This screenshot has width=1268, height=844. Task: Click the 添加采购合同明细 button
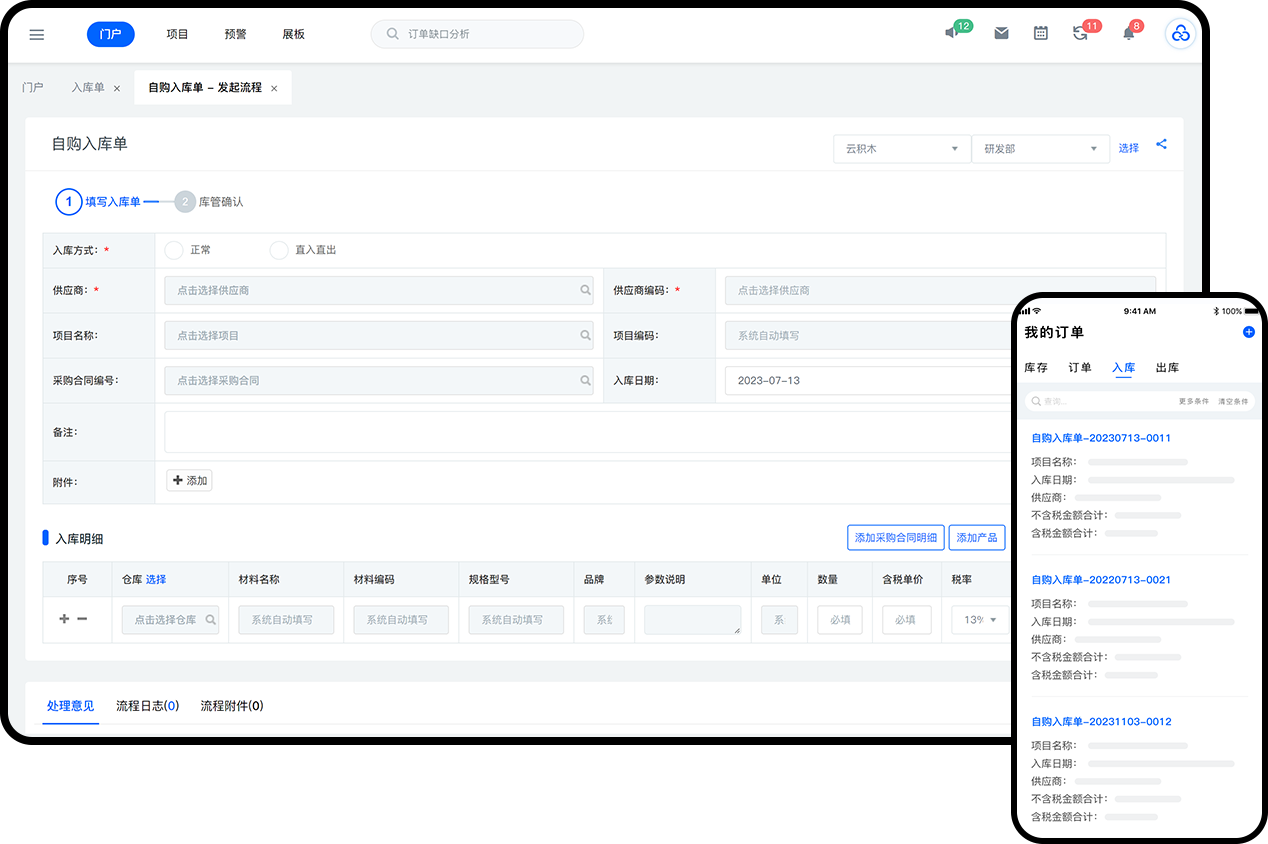(x=895, y=538)
